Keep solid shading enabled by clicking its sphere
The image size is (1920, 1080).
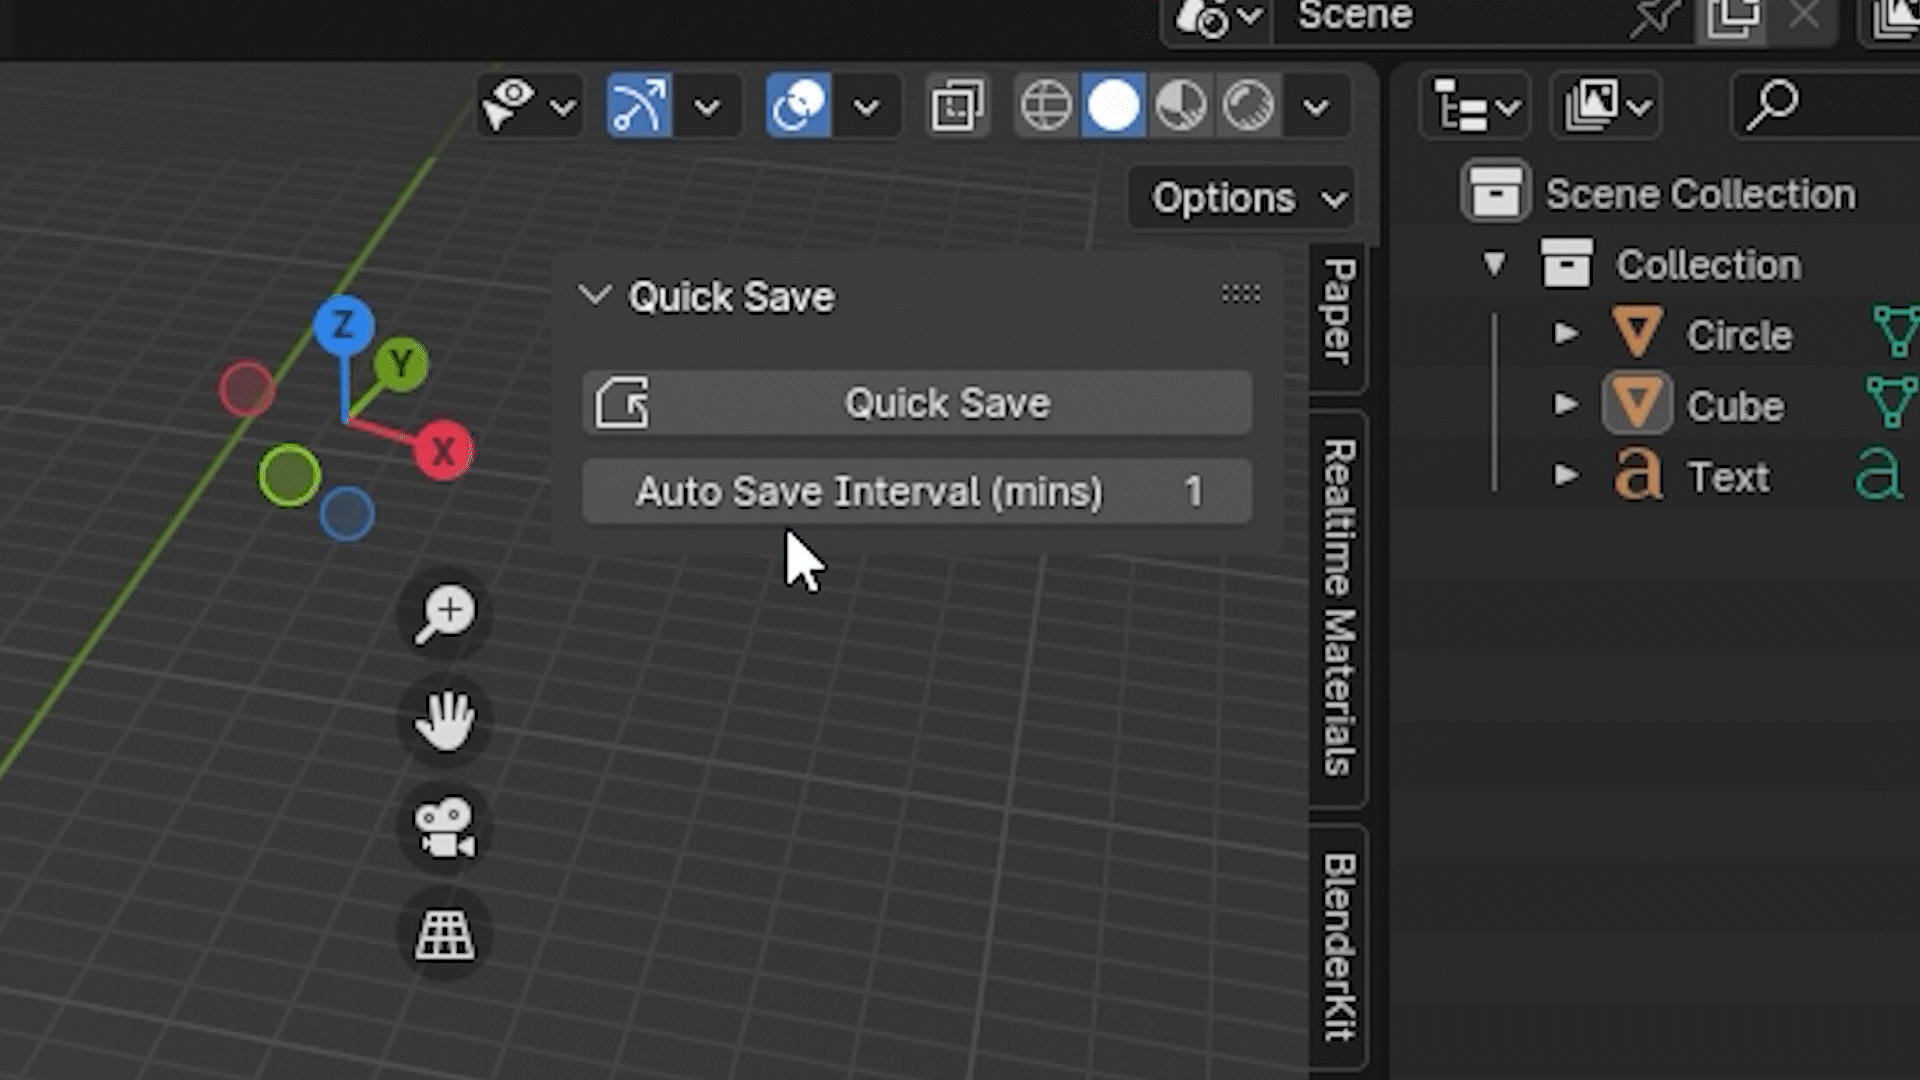[1115, 105]
